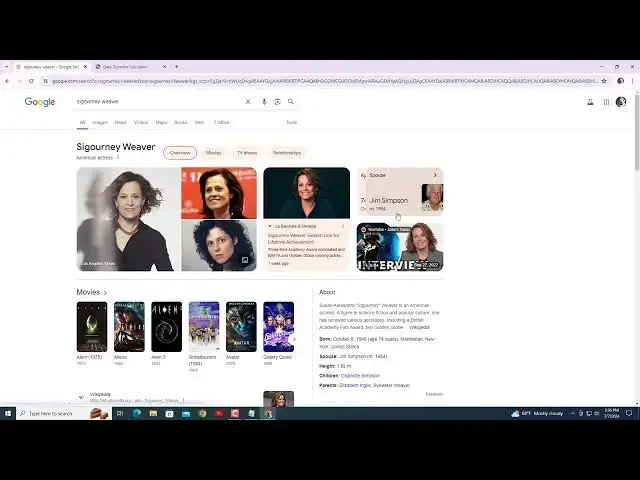The width and height of the screenshot is (640, 480).
Task: Go back in the browser
Action: (7, 81)
